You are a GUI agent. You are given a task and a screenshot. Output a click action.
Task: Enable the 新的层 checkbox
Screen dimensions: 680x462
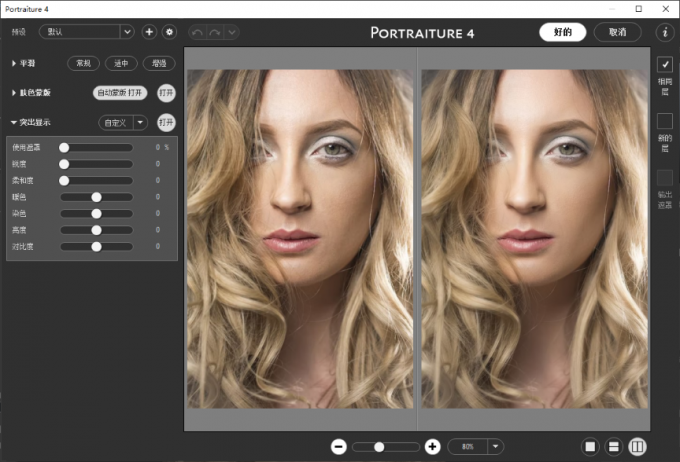click(x=665, y=121)
